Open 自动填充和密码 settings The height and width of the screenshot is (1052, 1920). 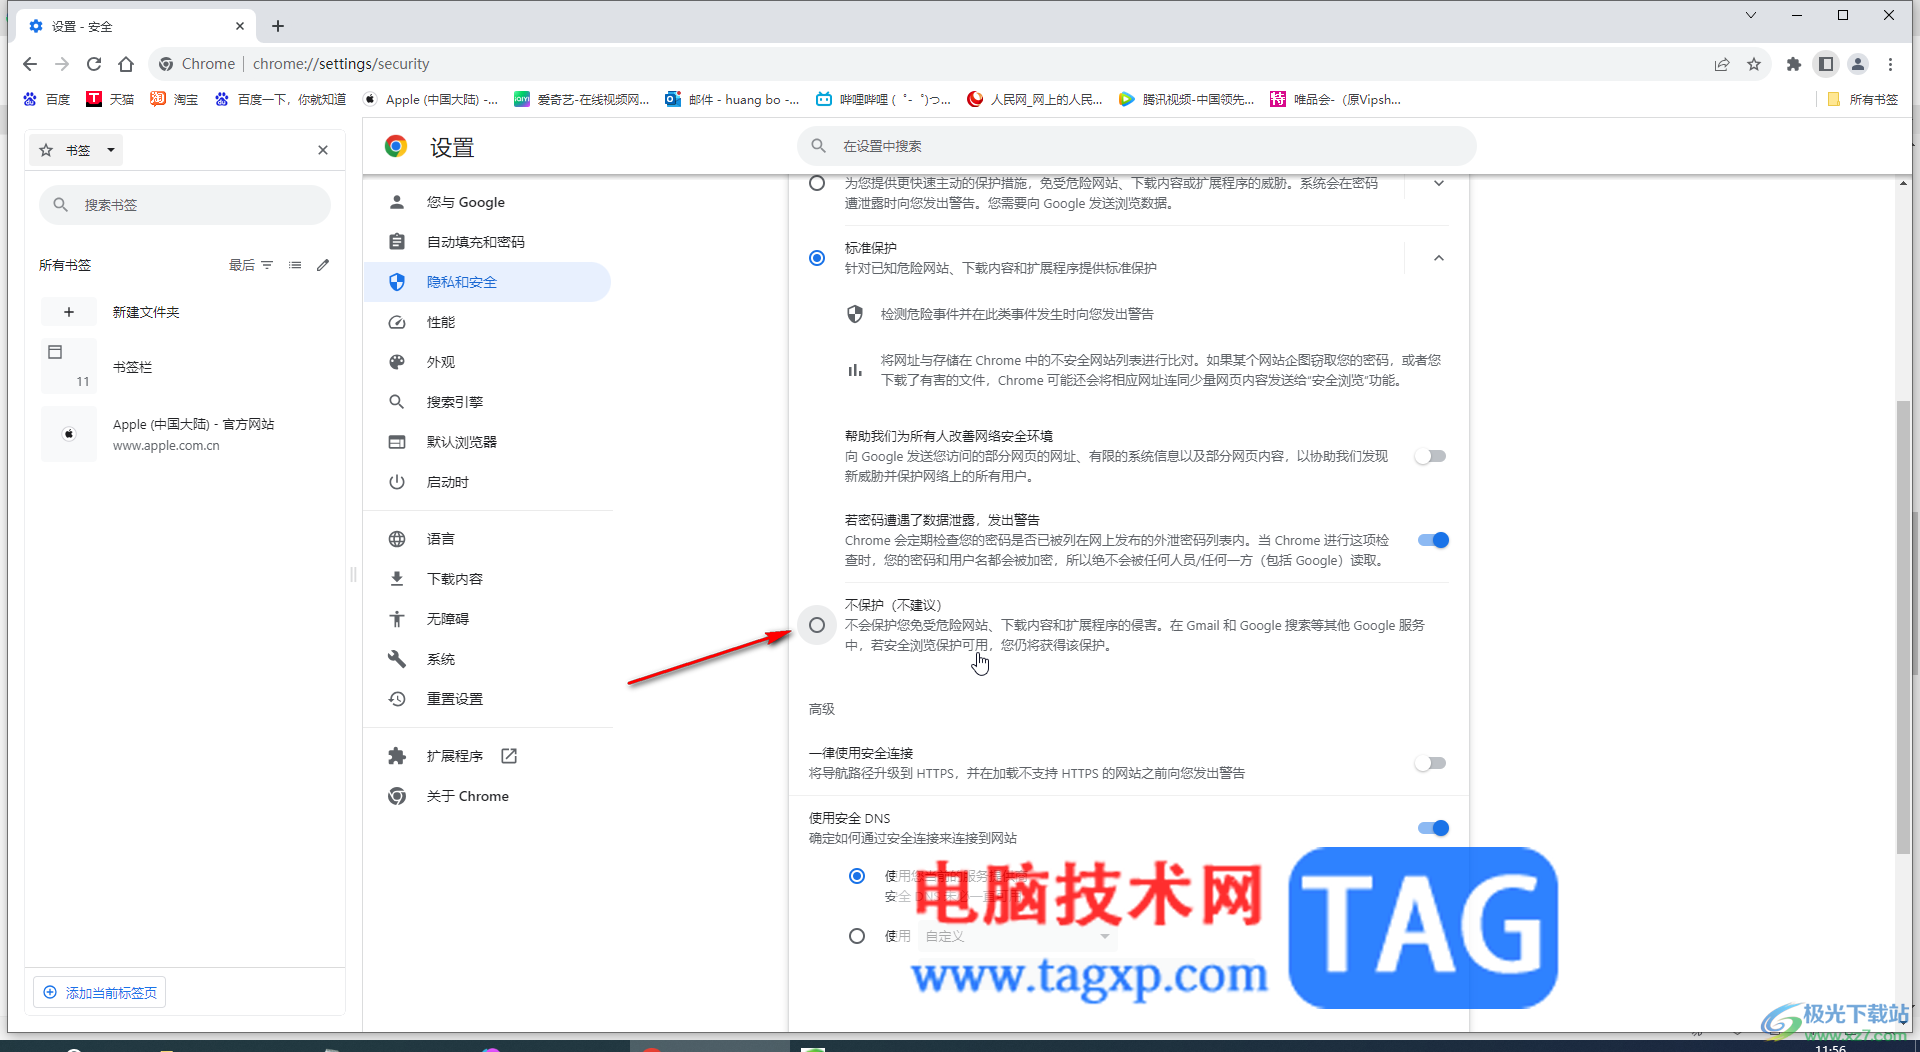click(x=488, y=242)
